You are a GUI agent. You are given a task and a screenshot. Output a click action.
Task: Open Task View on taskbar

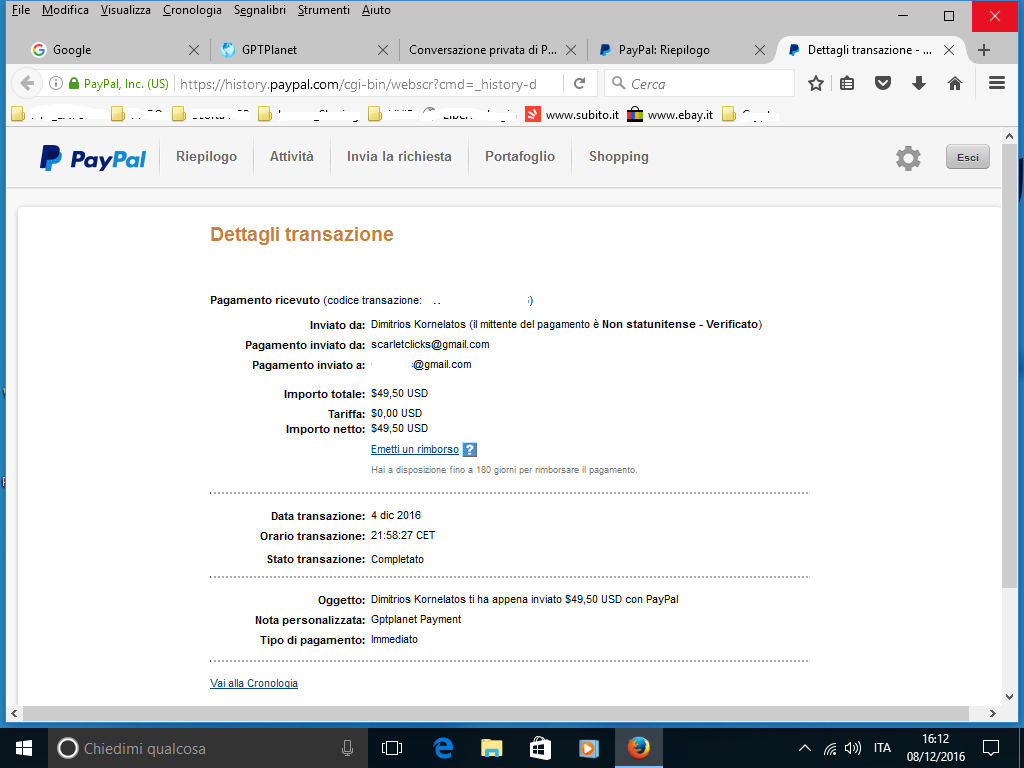(392, 748)
